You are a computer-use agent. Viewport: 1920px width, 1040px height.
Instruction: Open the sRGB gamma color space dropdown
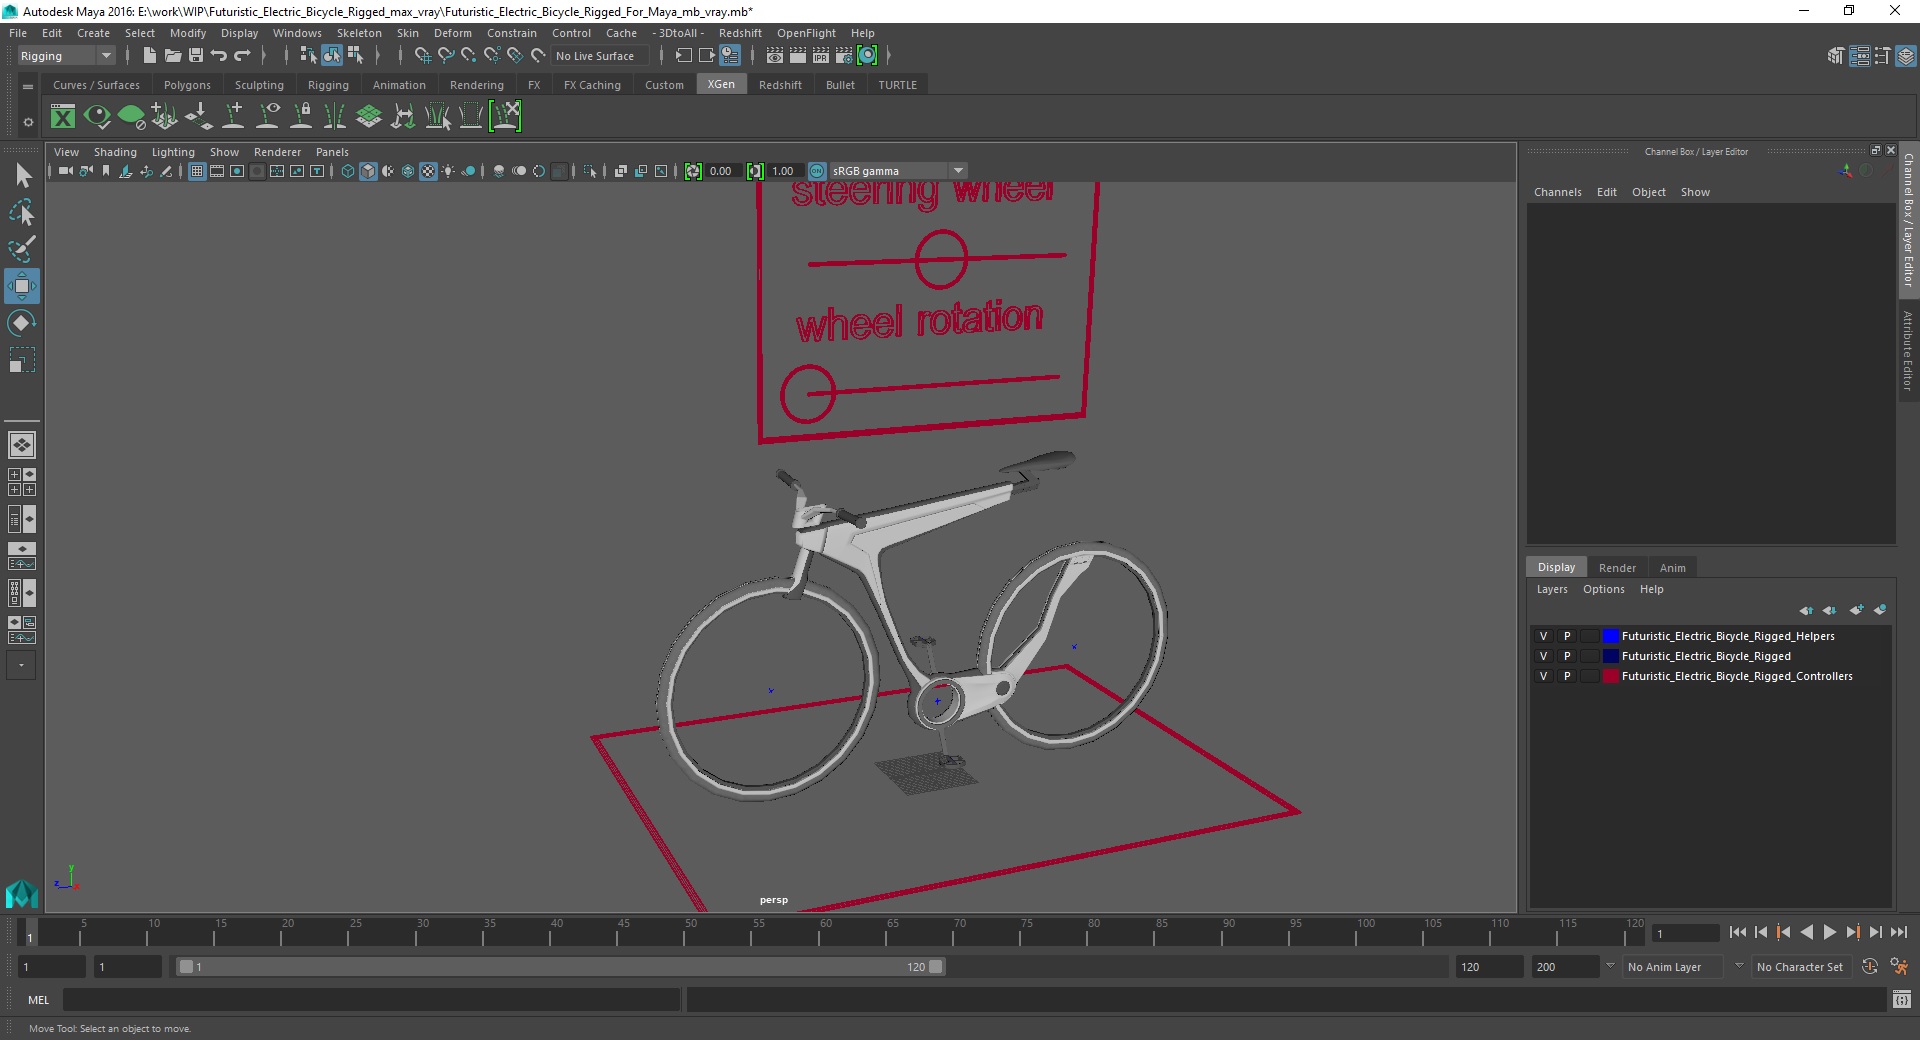[898, 171]
